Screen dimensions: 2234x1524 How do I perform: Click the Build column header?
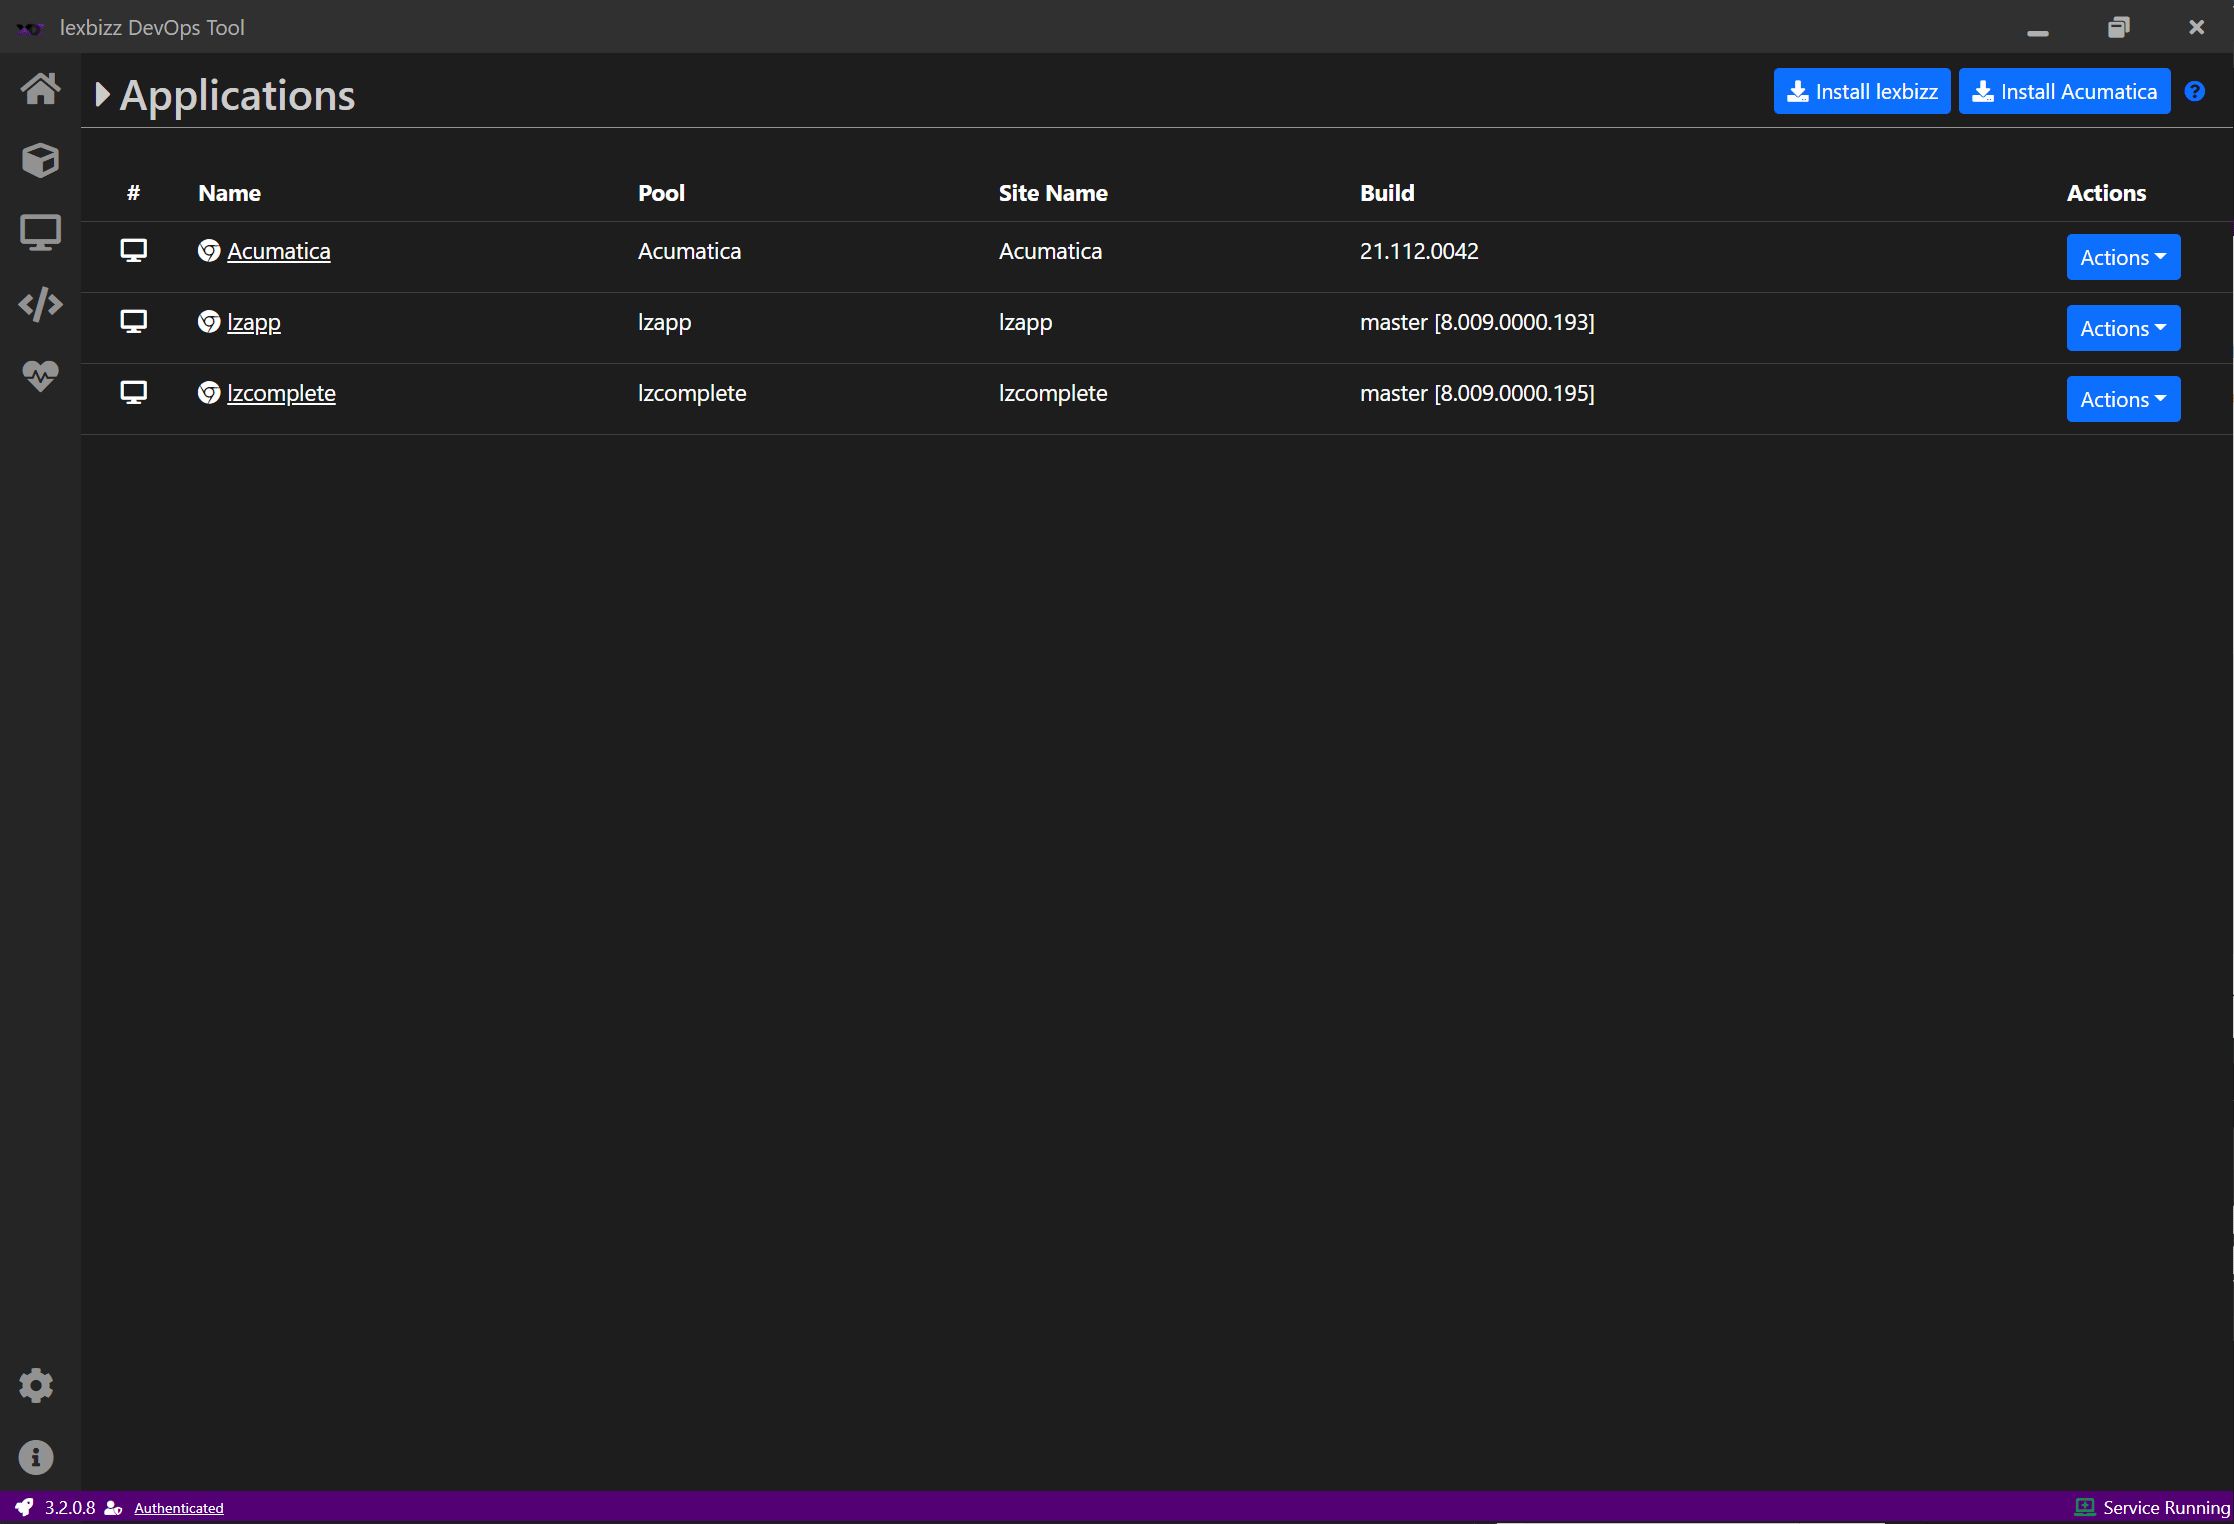(x=1387, y=193)
